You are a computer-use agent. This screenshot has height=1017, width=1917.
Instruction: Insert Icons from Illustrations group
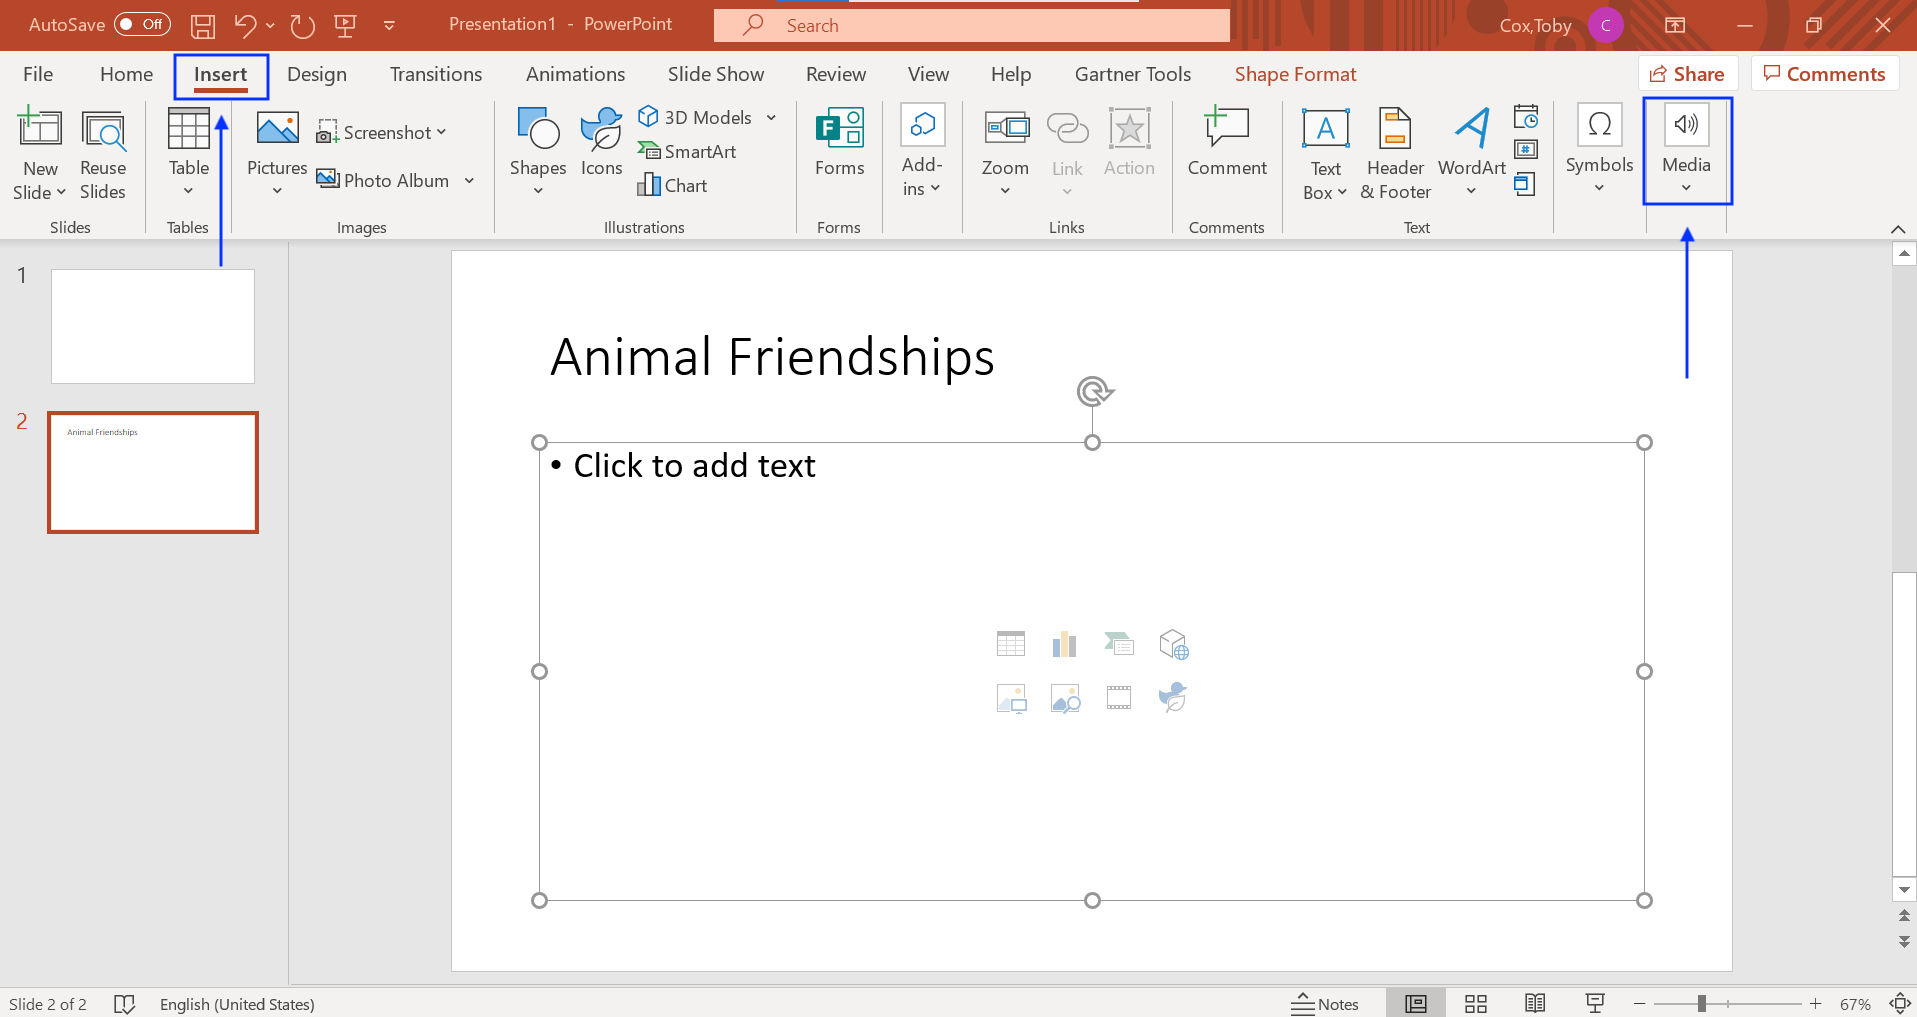pyautogui.click(x=601, y=143)
